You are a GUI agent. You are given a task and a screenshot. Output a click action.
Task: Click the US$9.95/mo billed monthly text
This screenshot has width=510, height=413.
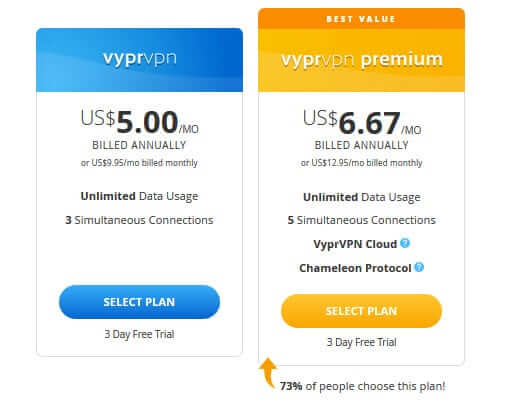click(139, 163)
